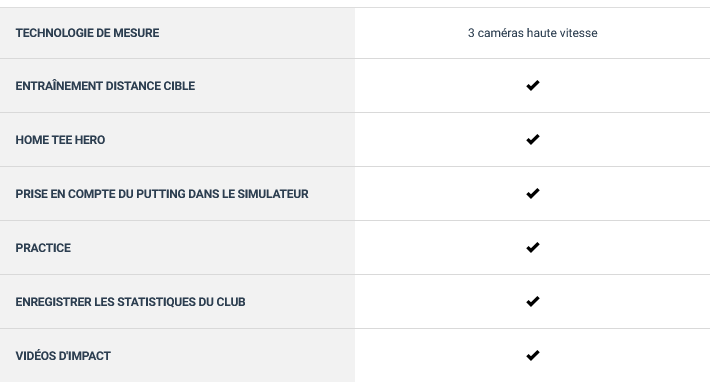710x388 pixels.
Task: Click checkmark for putting in simulator row
Action: click(532, 193)
